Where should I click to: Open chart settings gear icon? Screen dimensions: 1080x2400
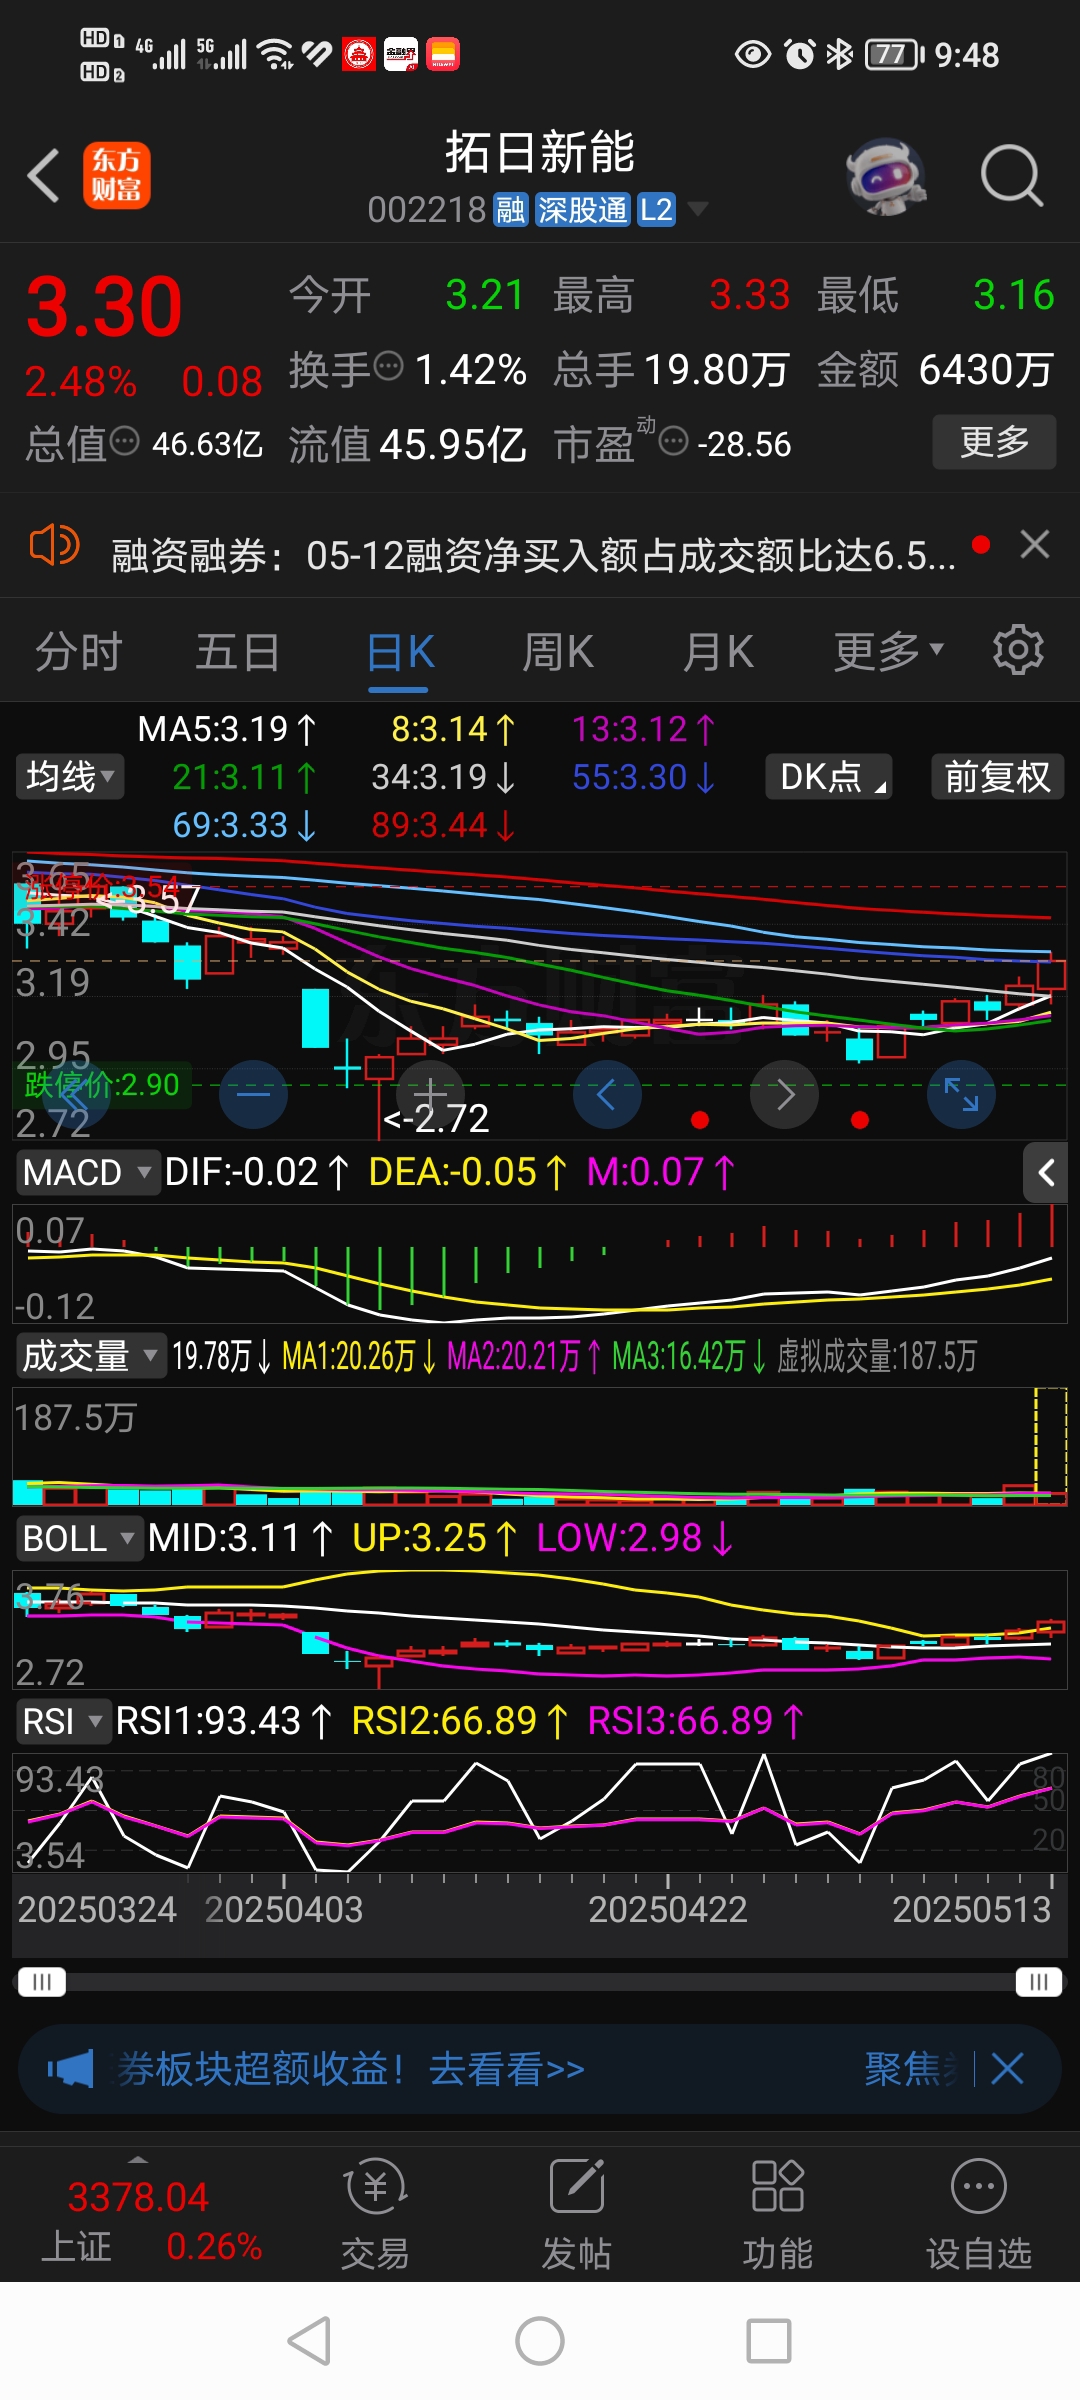pyautogui.click(x=1018, y=651)
